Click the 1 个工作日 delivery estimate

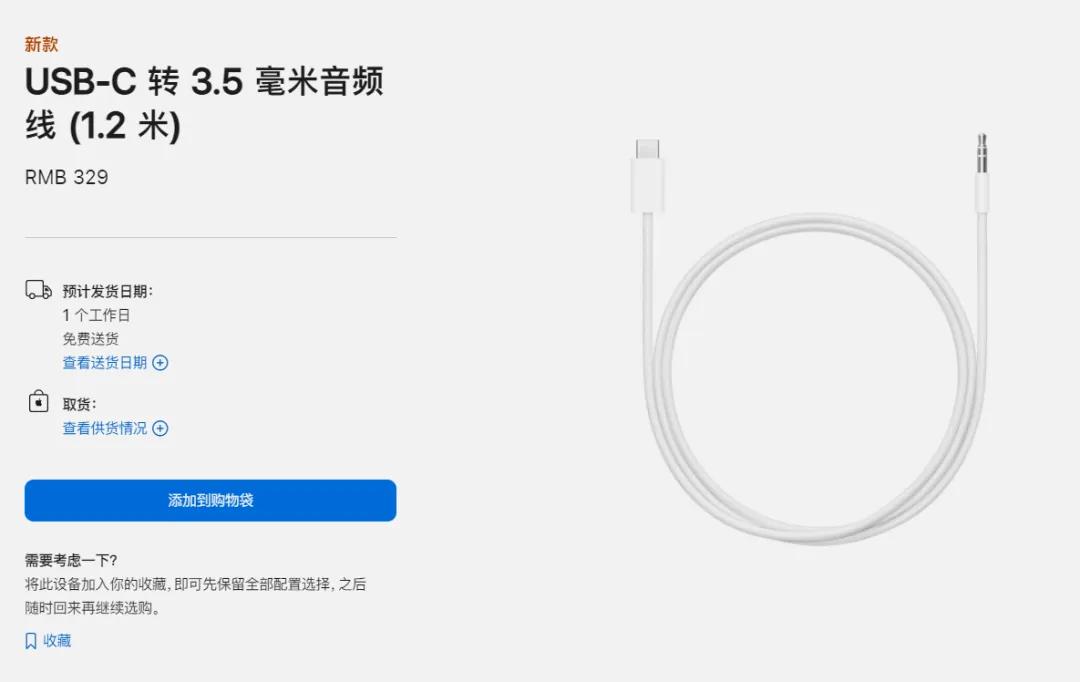point(96,316)
